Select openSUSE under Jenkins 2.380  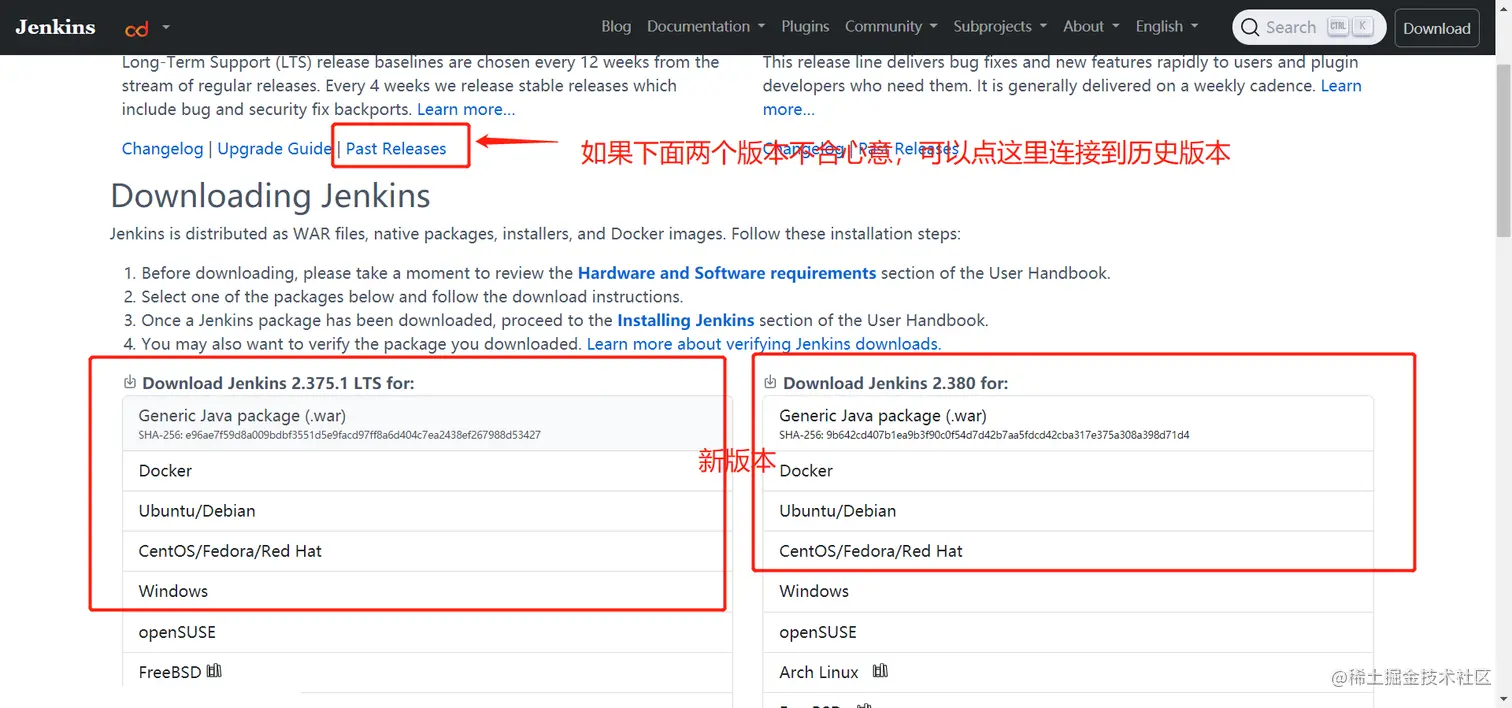pos(1068,632)
